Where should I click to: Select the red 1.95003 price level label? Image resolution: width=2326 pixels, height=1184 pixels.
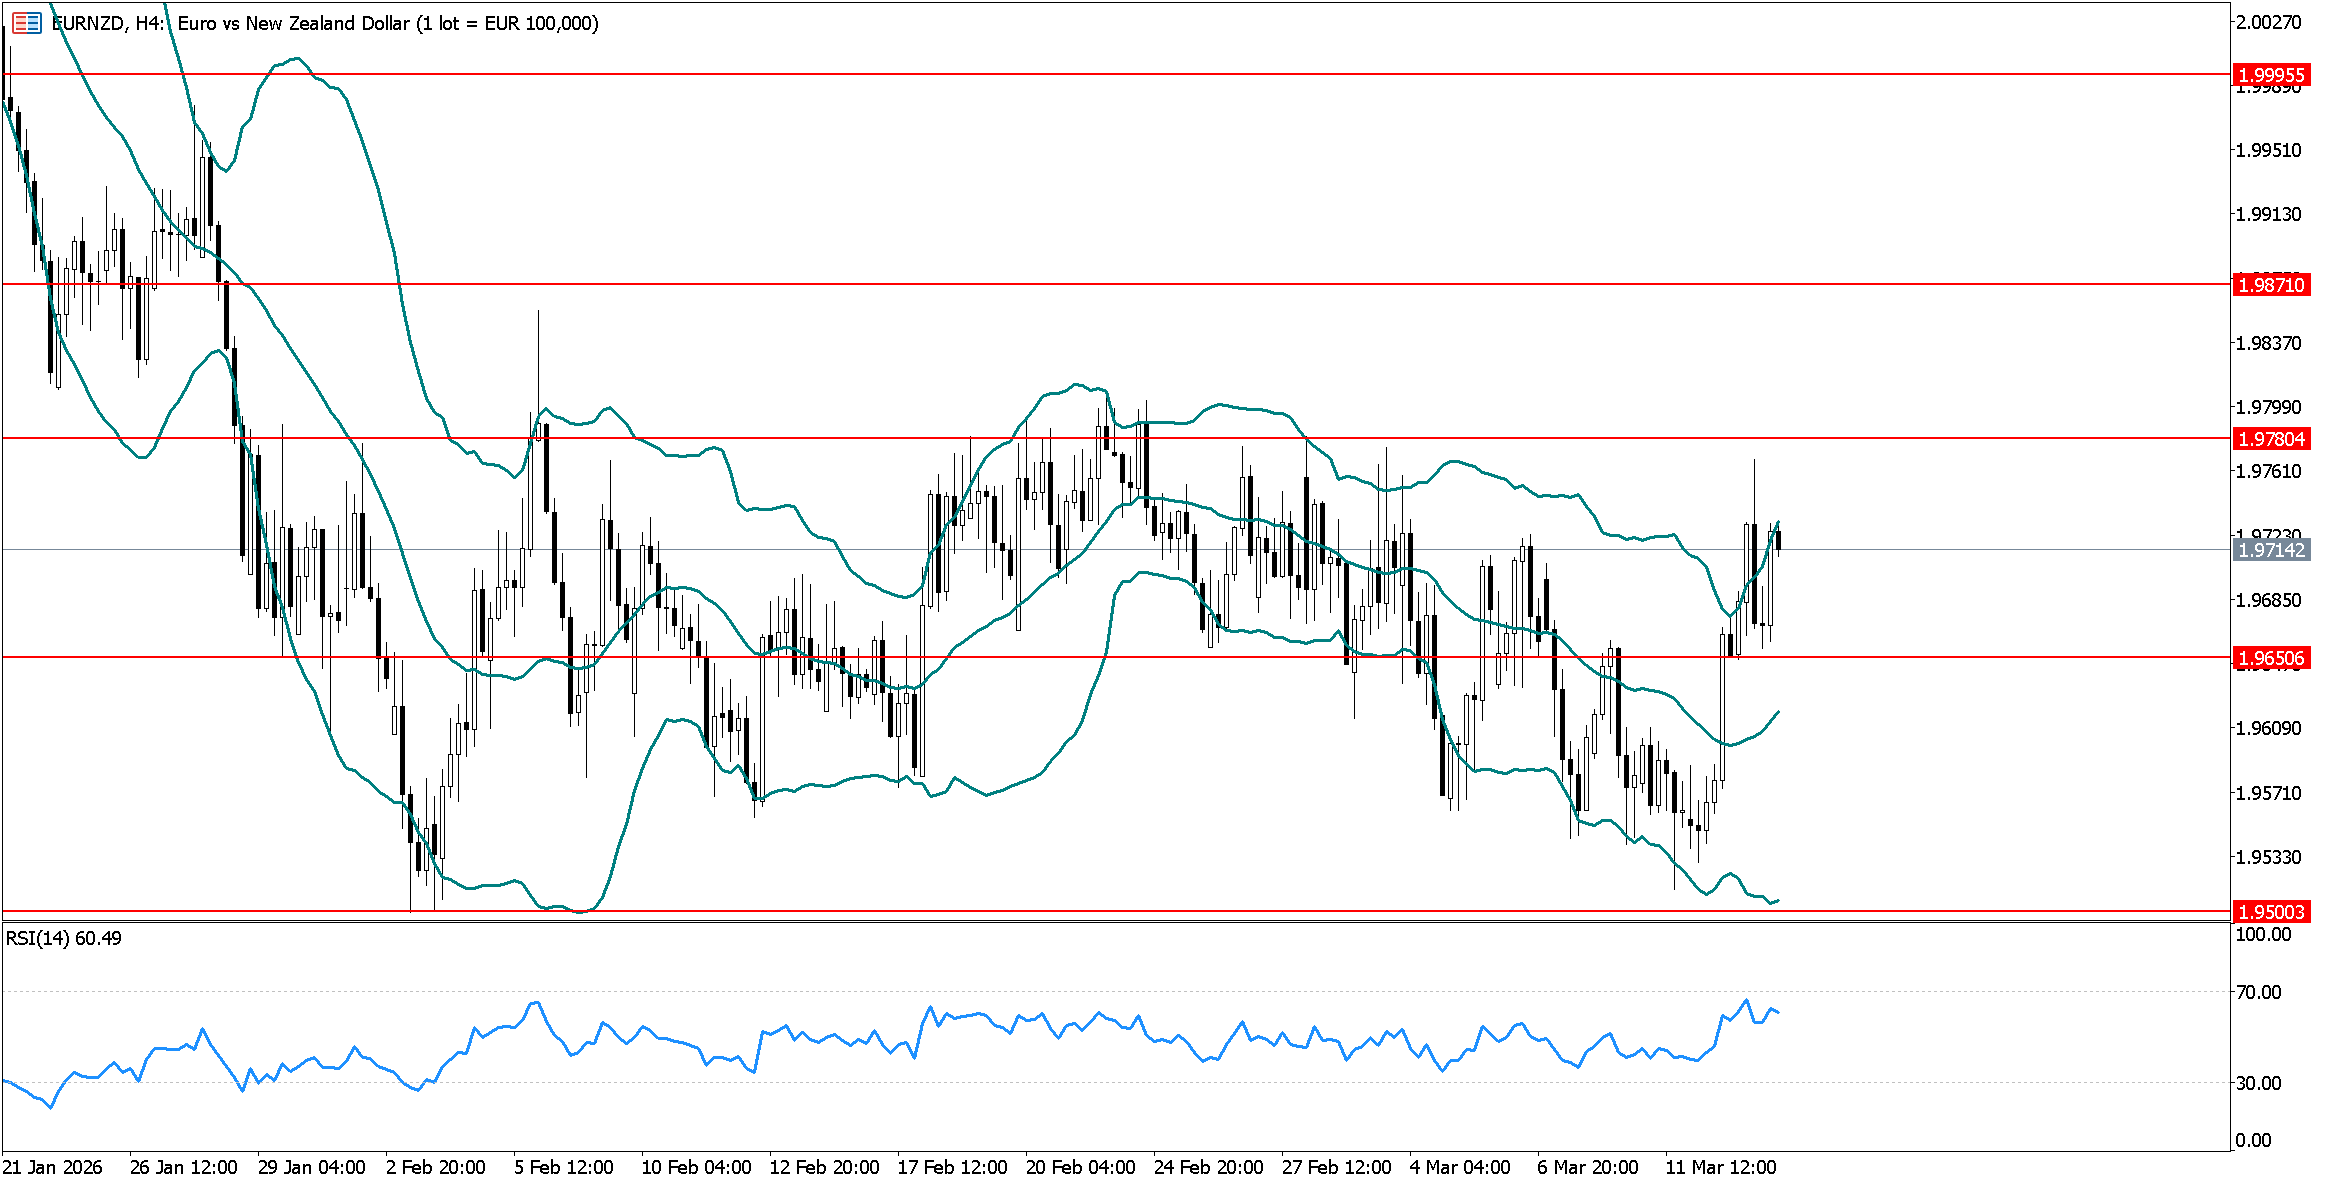point(2270,912)
